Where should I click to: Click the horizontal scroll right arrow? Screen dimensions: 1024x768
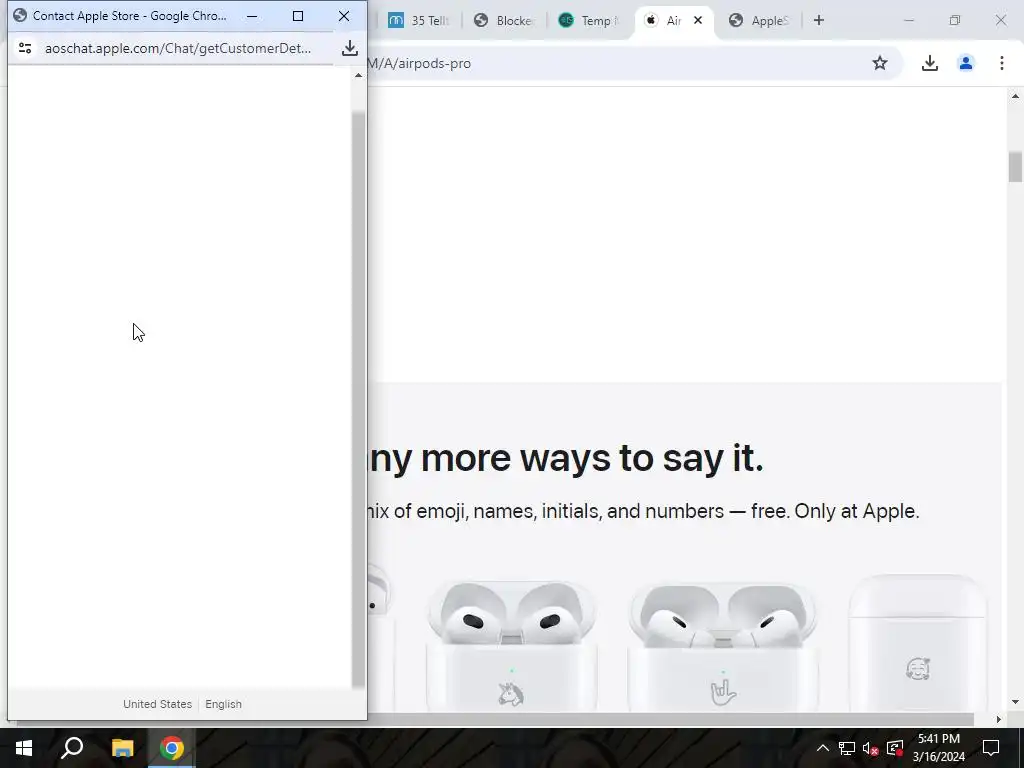(x=998, y=720)
